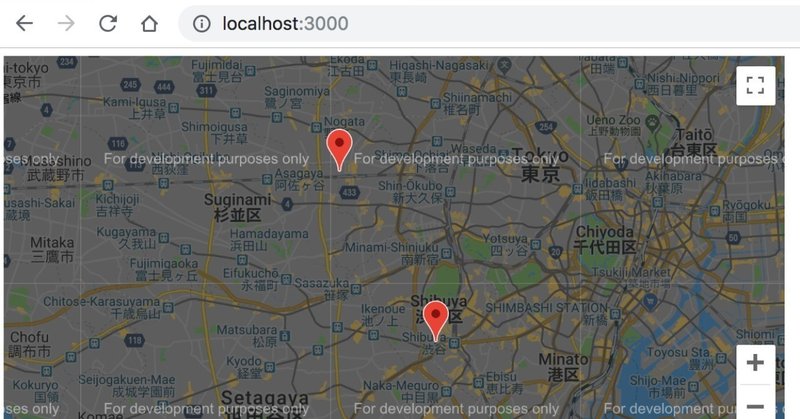
Task: Click the Fujimigaoka station label
Action: pos(164,269)
